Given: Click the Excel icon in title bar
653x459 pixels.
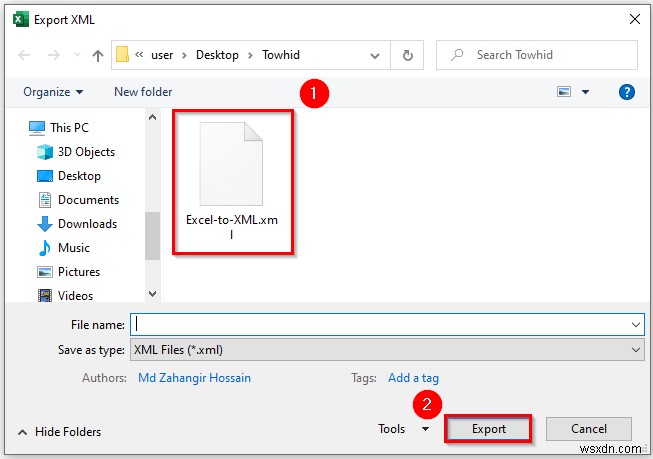Looking at the screenshot, I should [x=20, y=19].
